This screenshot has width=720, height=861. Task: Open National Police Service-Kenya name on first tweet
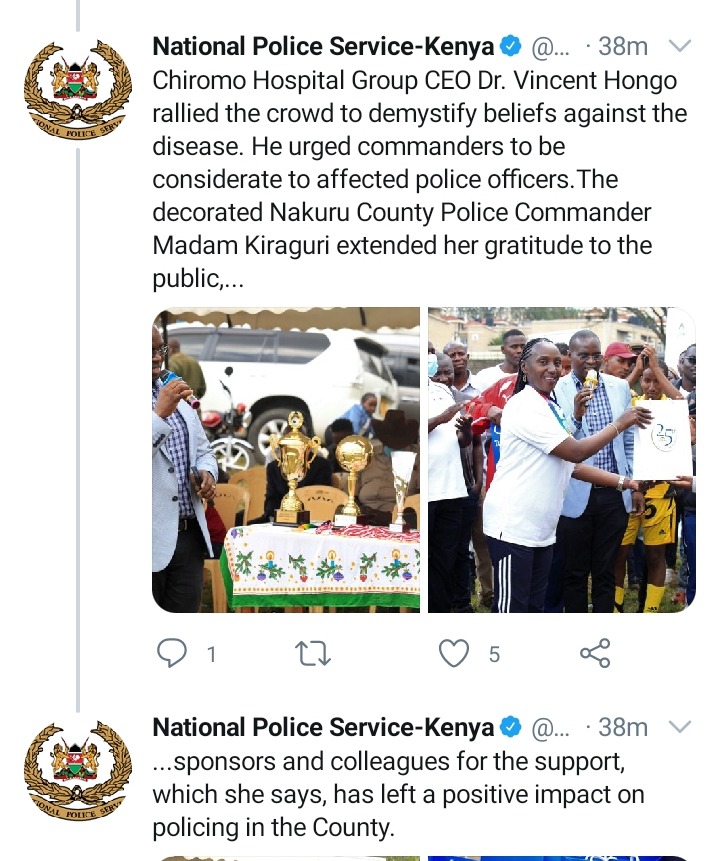[x=323, y=47]
